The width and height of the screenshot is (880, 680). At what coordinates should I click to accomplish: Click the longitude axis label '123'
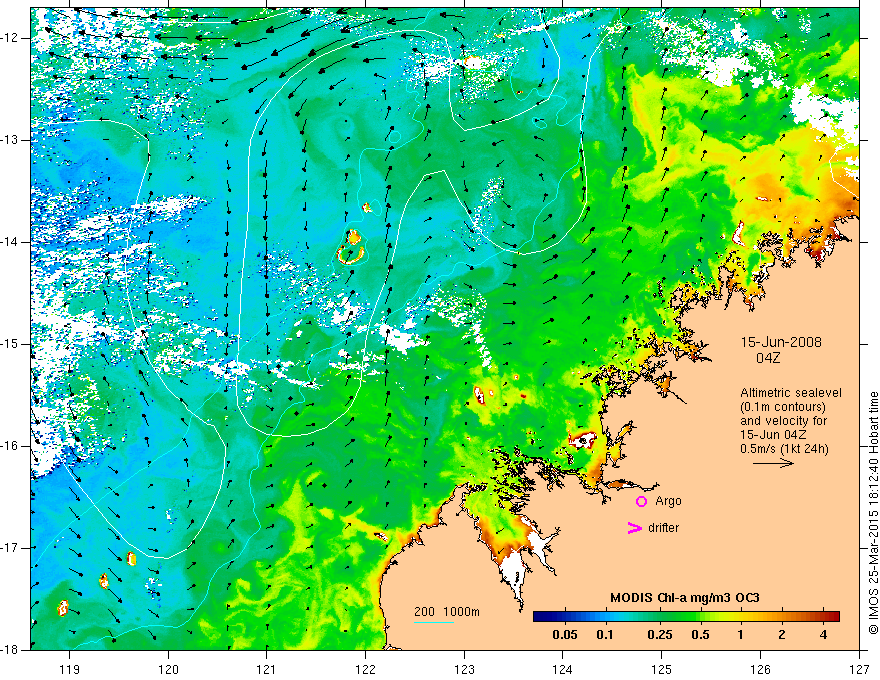point(464,670)
